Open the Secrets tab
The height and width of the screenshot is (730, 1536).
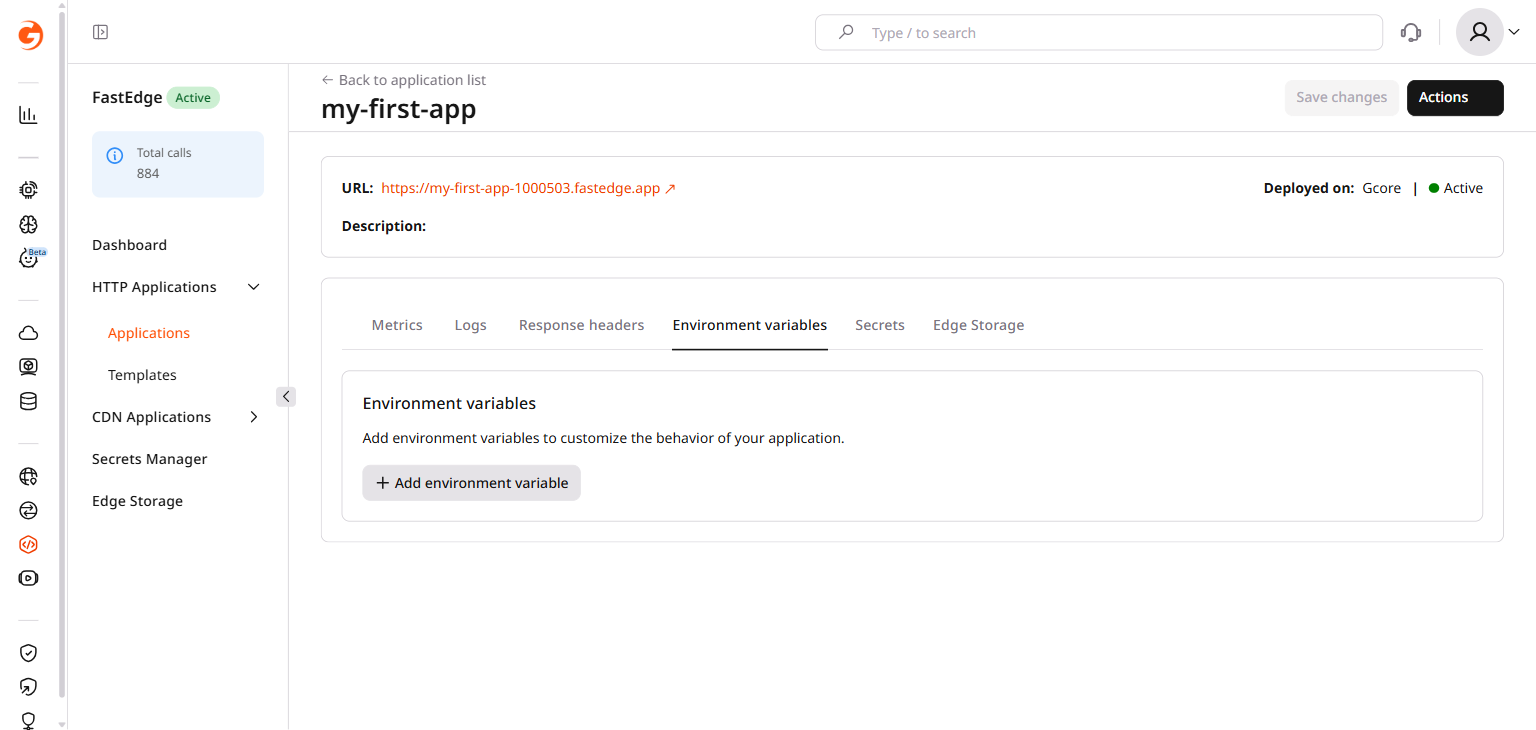[x=880, y=325]
